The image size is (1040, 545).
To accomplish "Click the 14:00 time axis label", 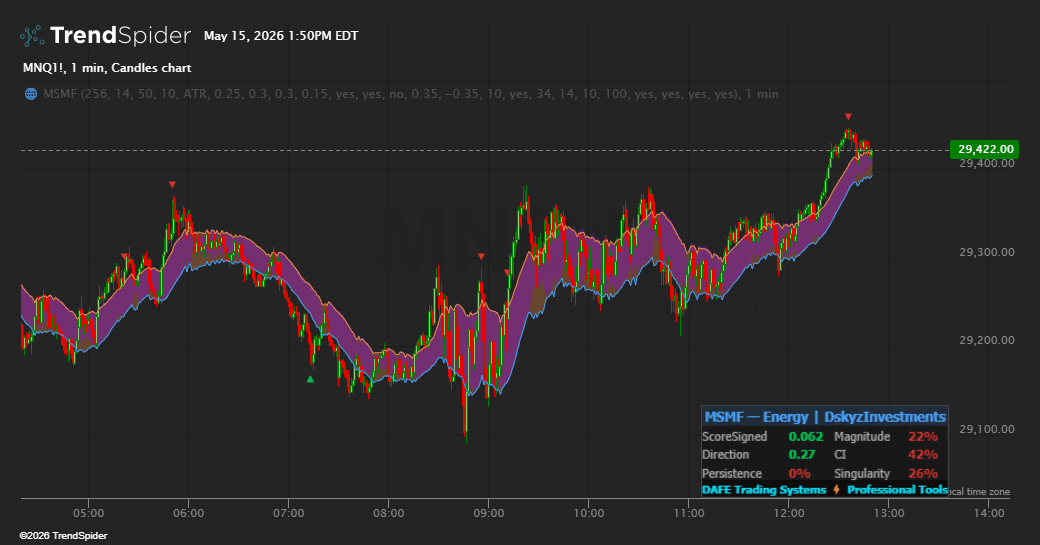I will click(989, 513).
